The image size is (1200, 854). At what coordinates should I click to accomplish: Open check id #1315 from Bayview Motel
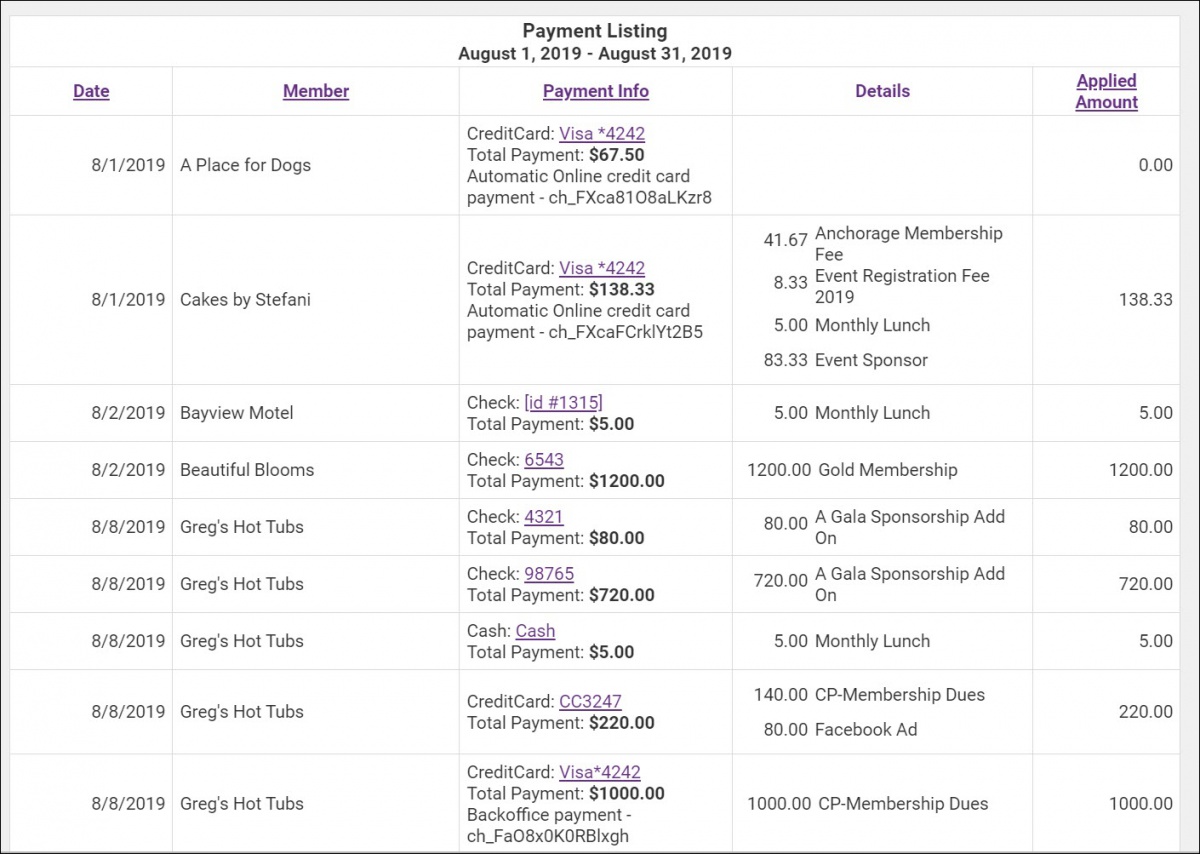[x=563, y=402]
